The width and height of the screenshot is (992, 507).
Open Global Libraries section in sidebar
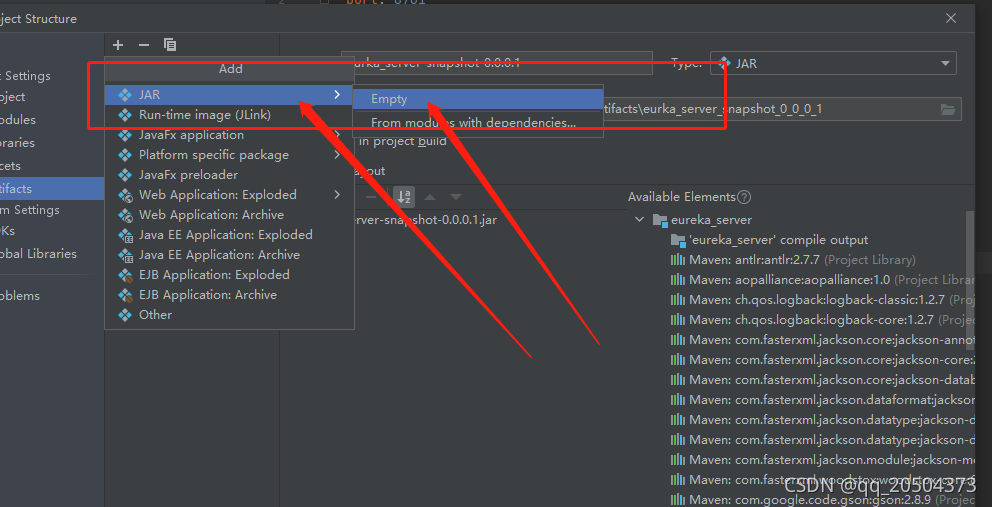[38, 254]
